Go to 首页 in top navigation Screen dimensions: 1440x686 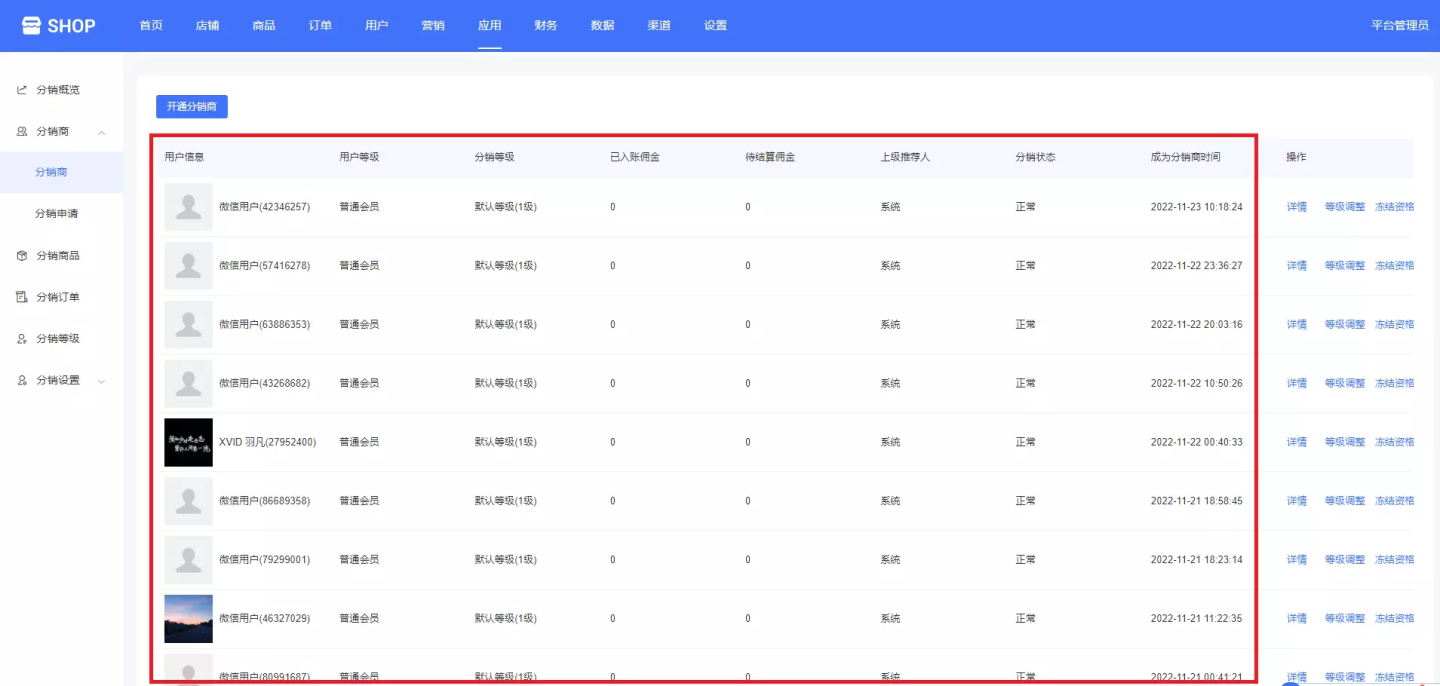tap(151, 26)
